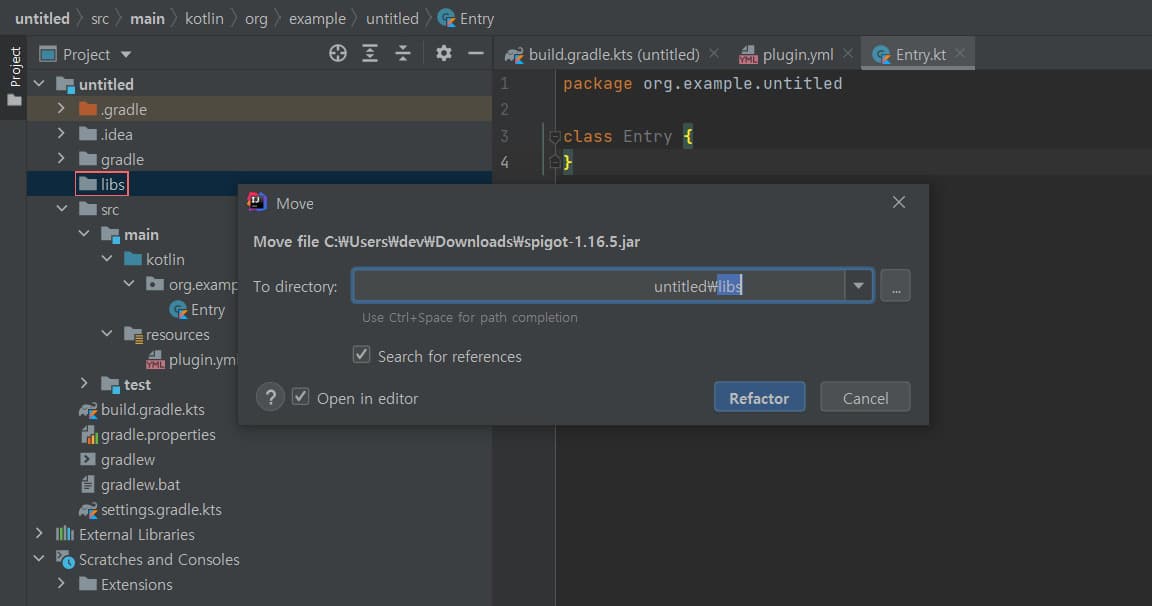
Task: Click the locate/select opened file target icon
Action: (338, 54)
